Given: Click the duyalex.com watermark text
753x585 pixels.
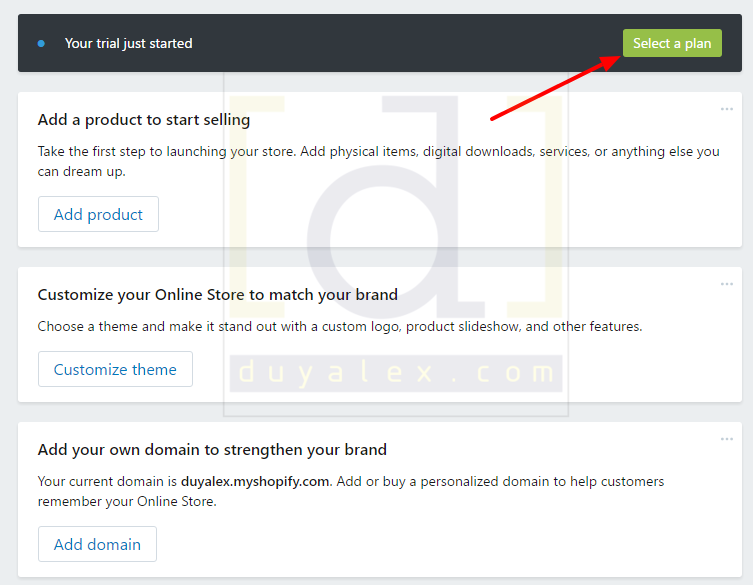Looking at the screenshot, I should click(396, 374).
